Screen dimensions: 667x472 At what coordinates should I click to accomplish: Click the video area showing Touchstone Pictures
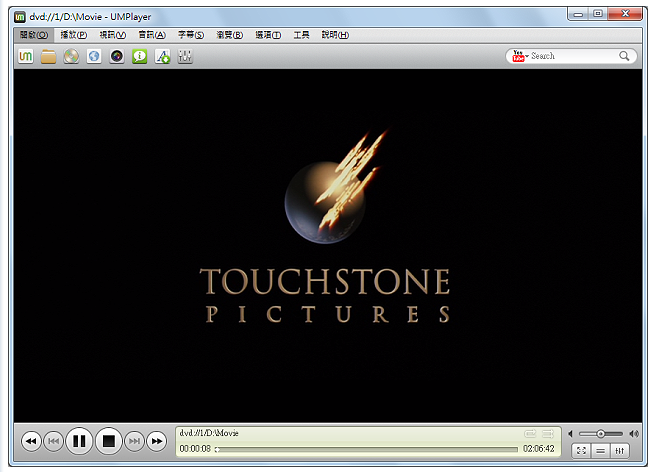pyautogui.click(x=328, y=246)
